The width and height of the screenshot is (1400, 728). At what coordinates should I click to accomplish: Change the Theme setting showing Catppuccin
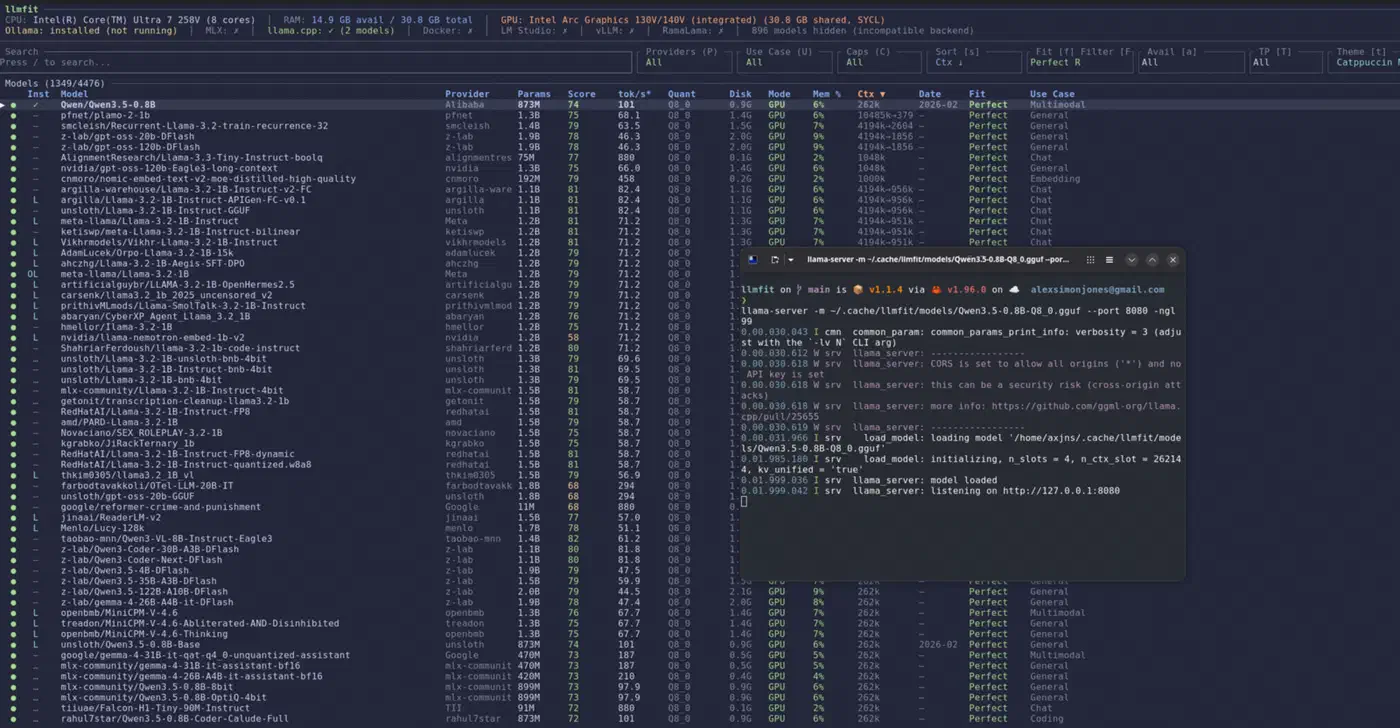pyautogui.click(x=1364, y=62)
